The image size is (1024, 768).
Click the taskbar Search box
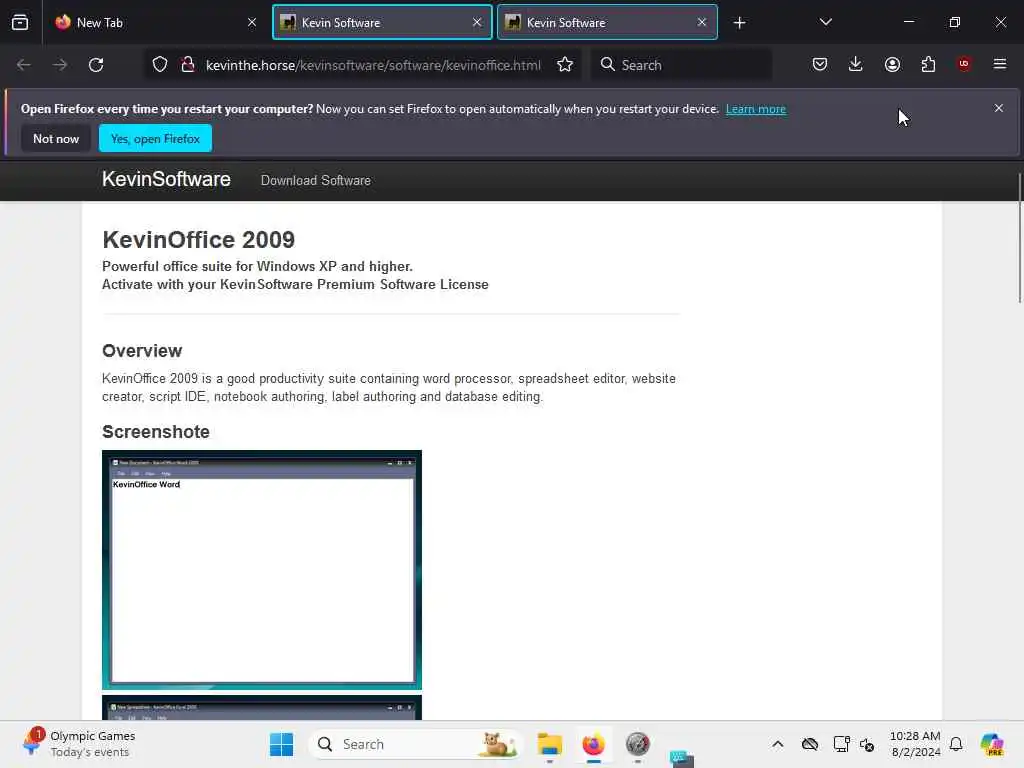pos(415,744)
